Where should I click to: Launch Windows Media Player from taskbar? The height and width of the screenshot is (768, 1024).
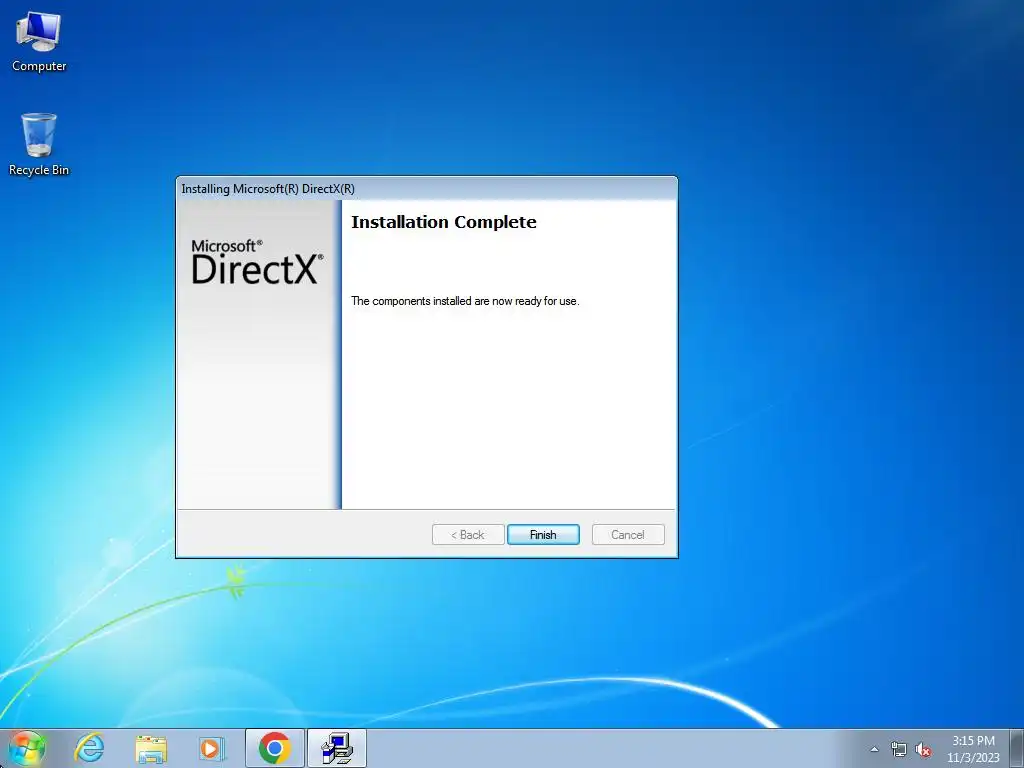coord(212,748)
